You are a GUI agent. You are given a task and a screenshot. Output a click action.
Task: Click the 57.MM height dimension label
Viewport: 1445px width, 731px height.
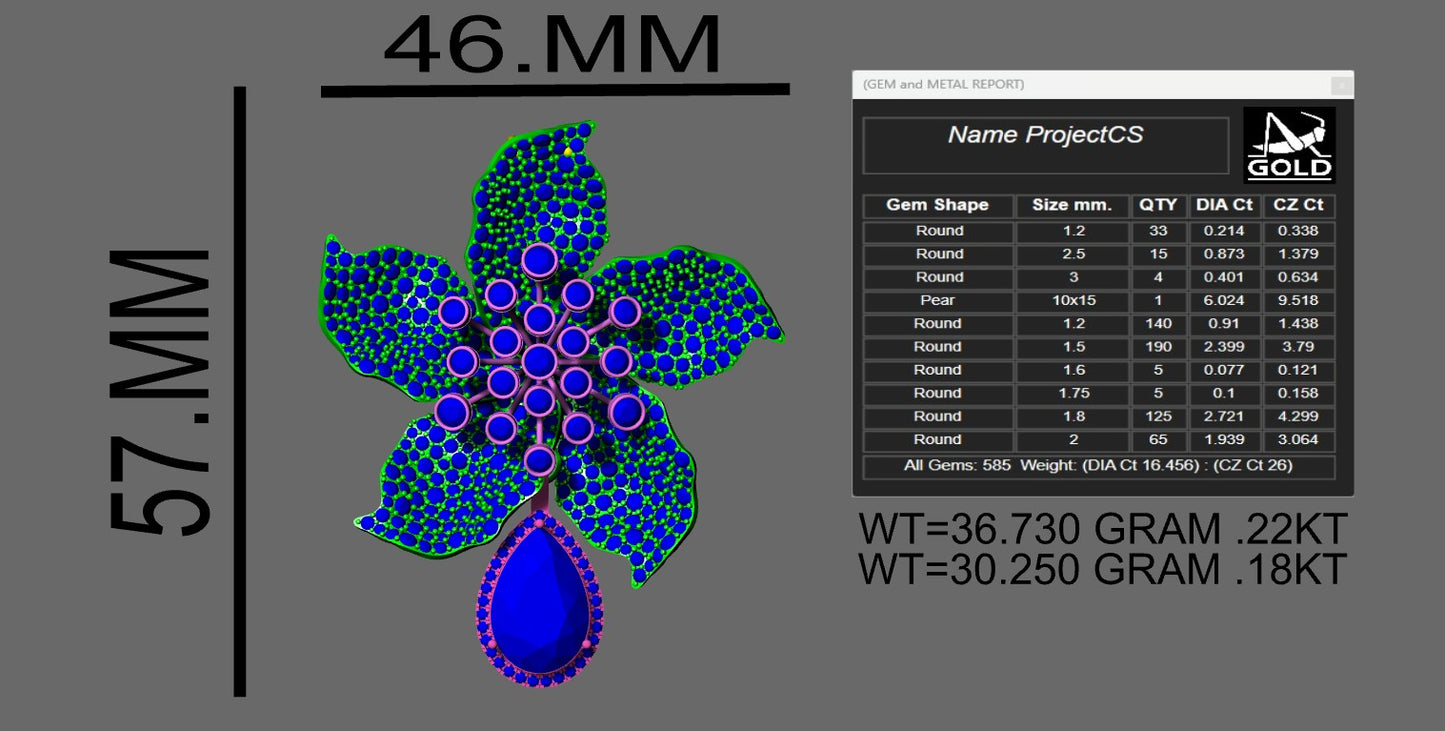click(x=160, y=392)
